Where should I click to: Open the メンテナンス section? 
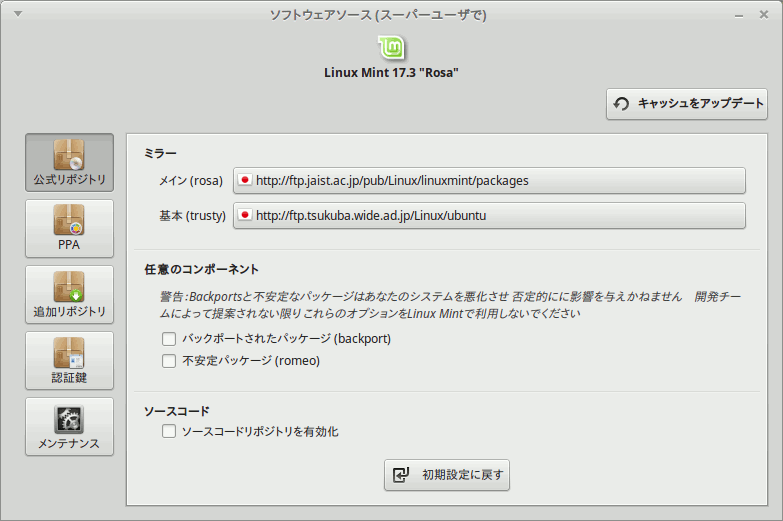coord(69,426)
